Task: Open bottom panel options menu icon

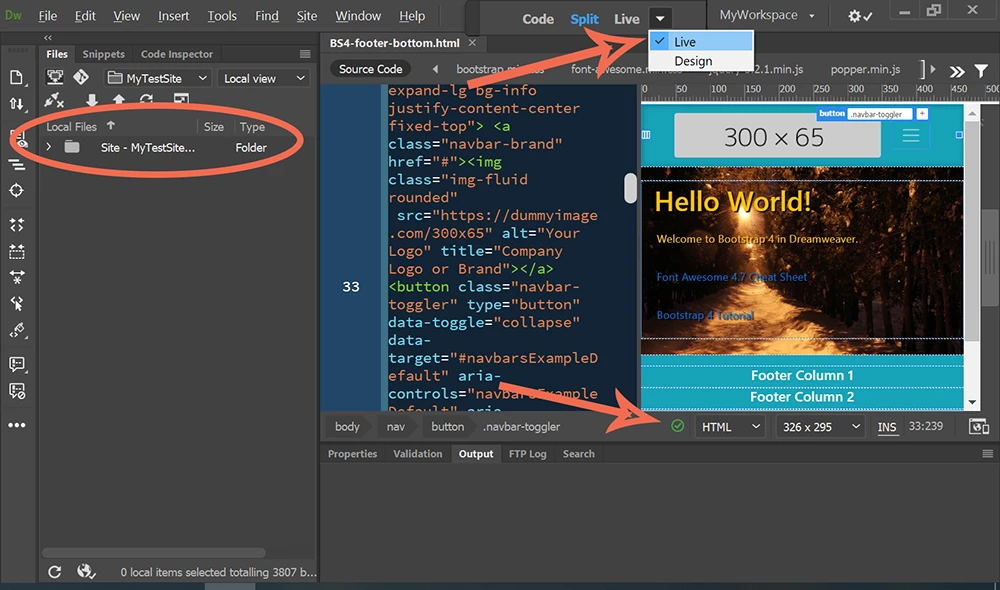Action: pos(987,454)
